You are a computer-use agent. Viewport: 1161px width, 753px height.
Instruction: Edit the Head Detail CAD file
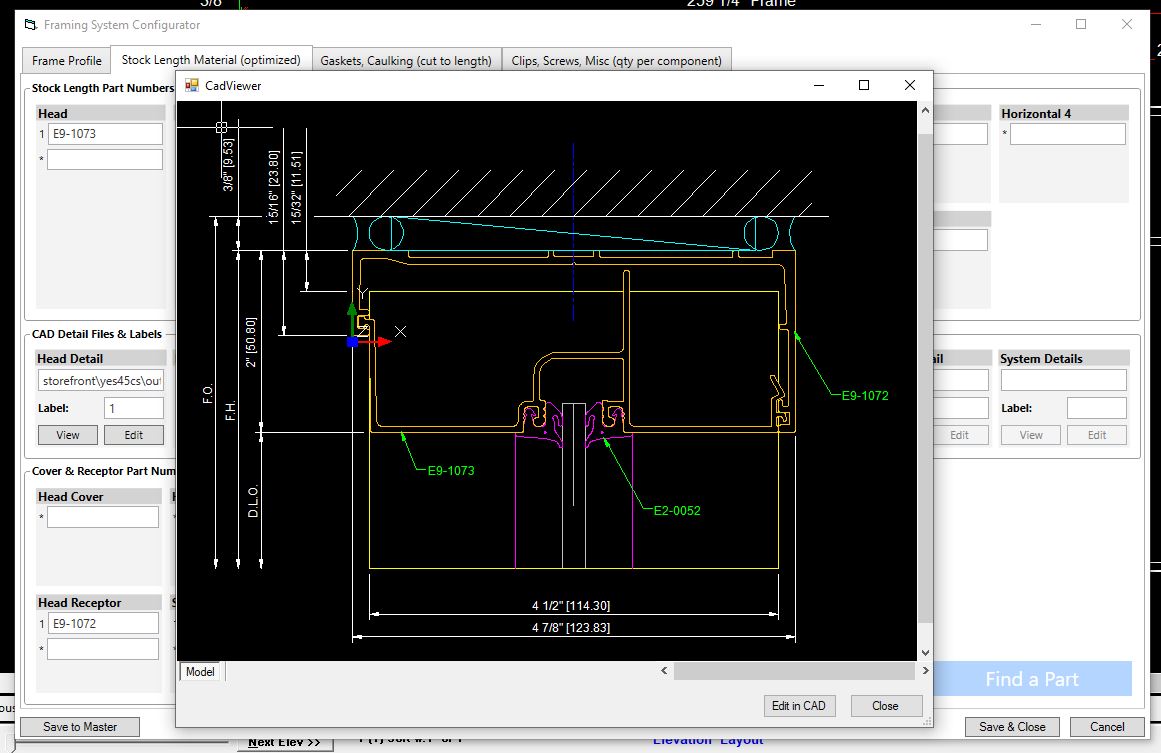tap(133, 435)
